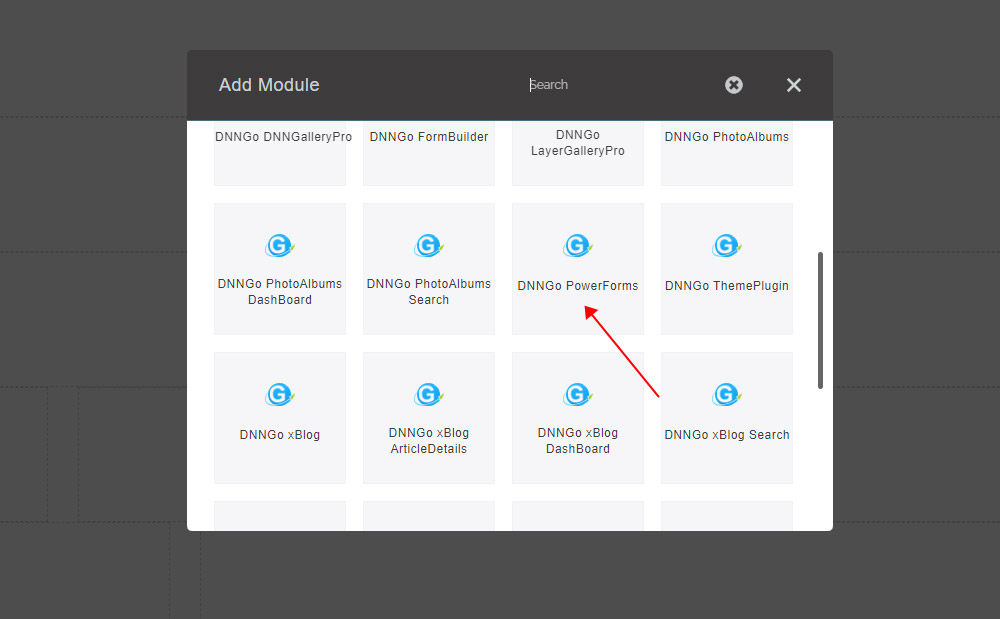
Task: Click the 'DNNGo xBlog' label text
Action: (x=280, y=435)
